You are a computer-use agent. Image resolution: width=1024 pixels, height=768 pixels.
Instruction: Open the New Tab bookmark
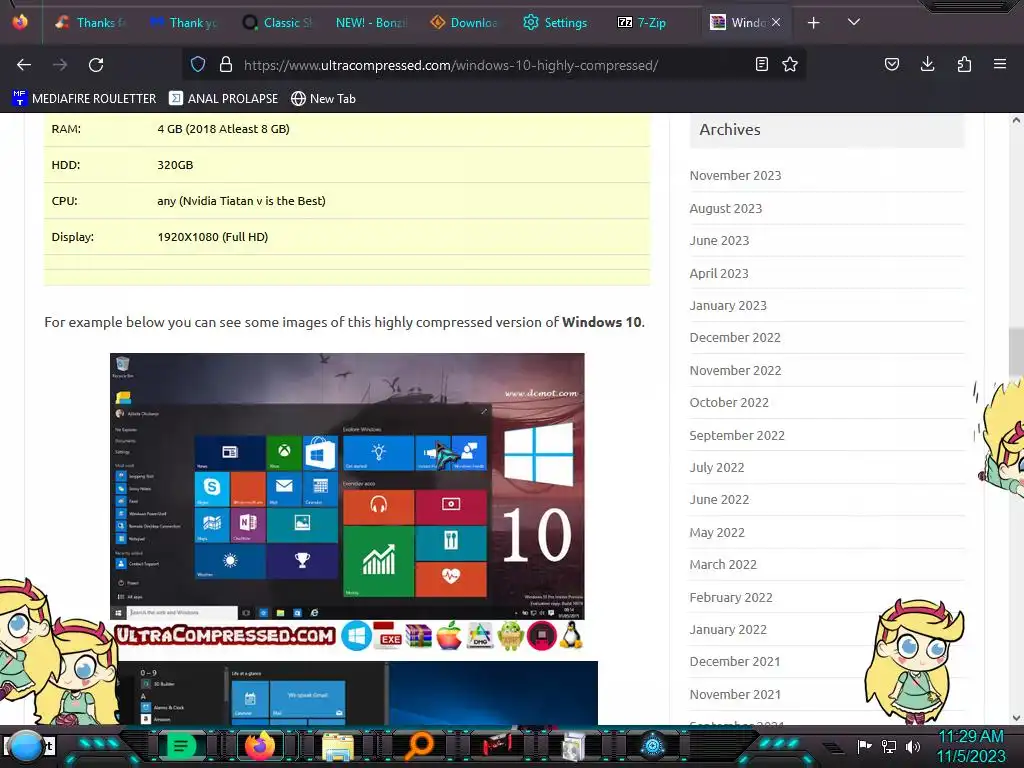[324, 99]
